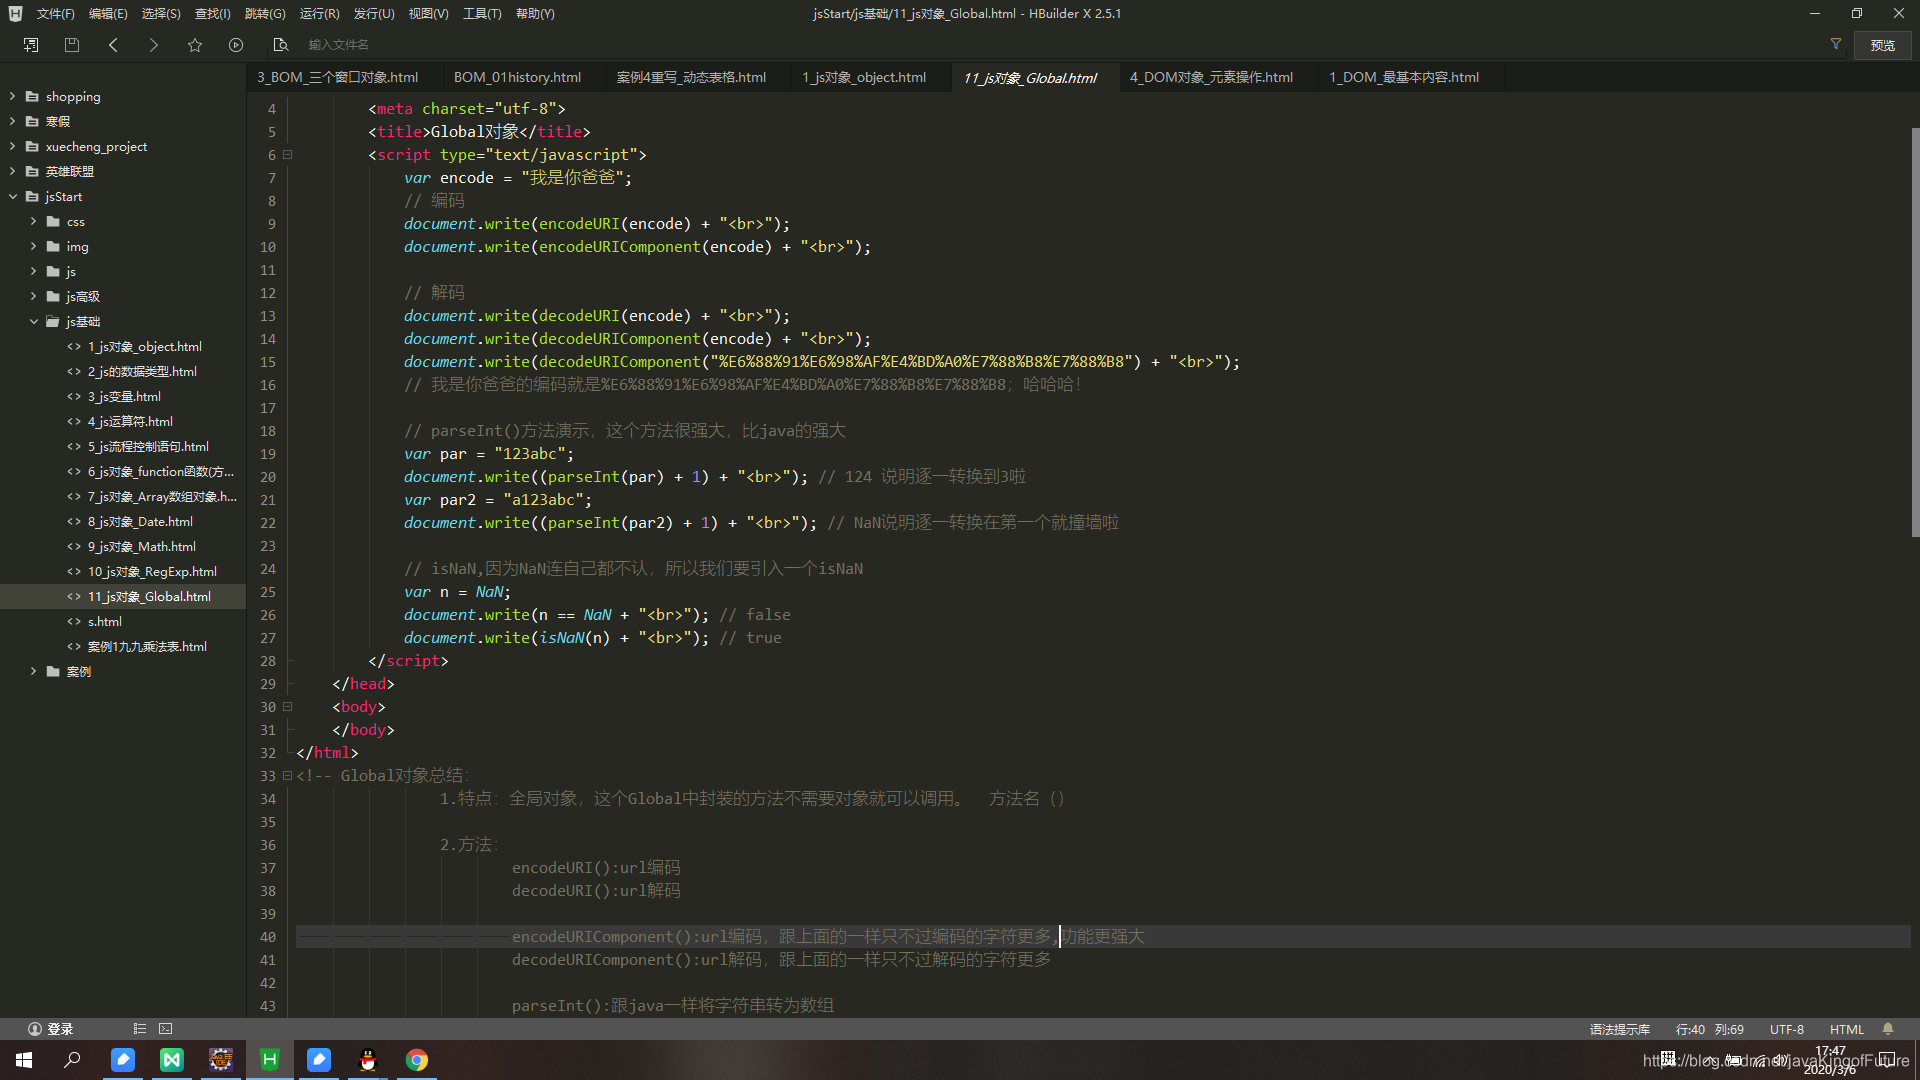
Task: Open 3_js变量.html file
Action: [x=124, y=396]
